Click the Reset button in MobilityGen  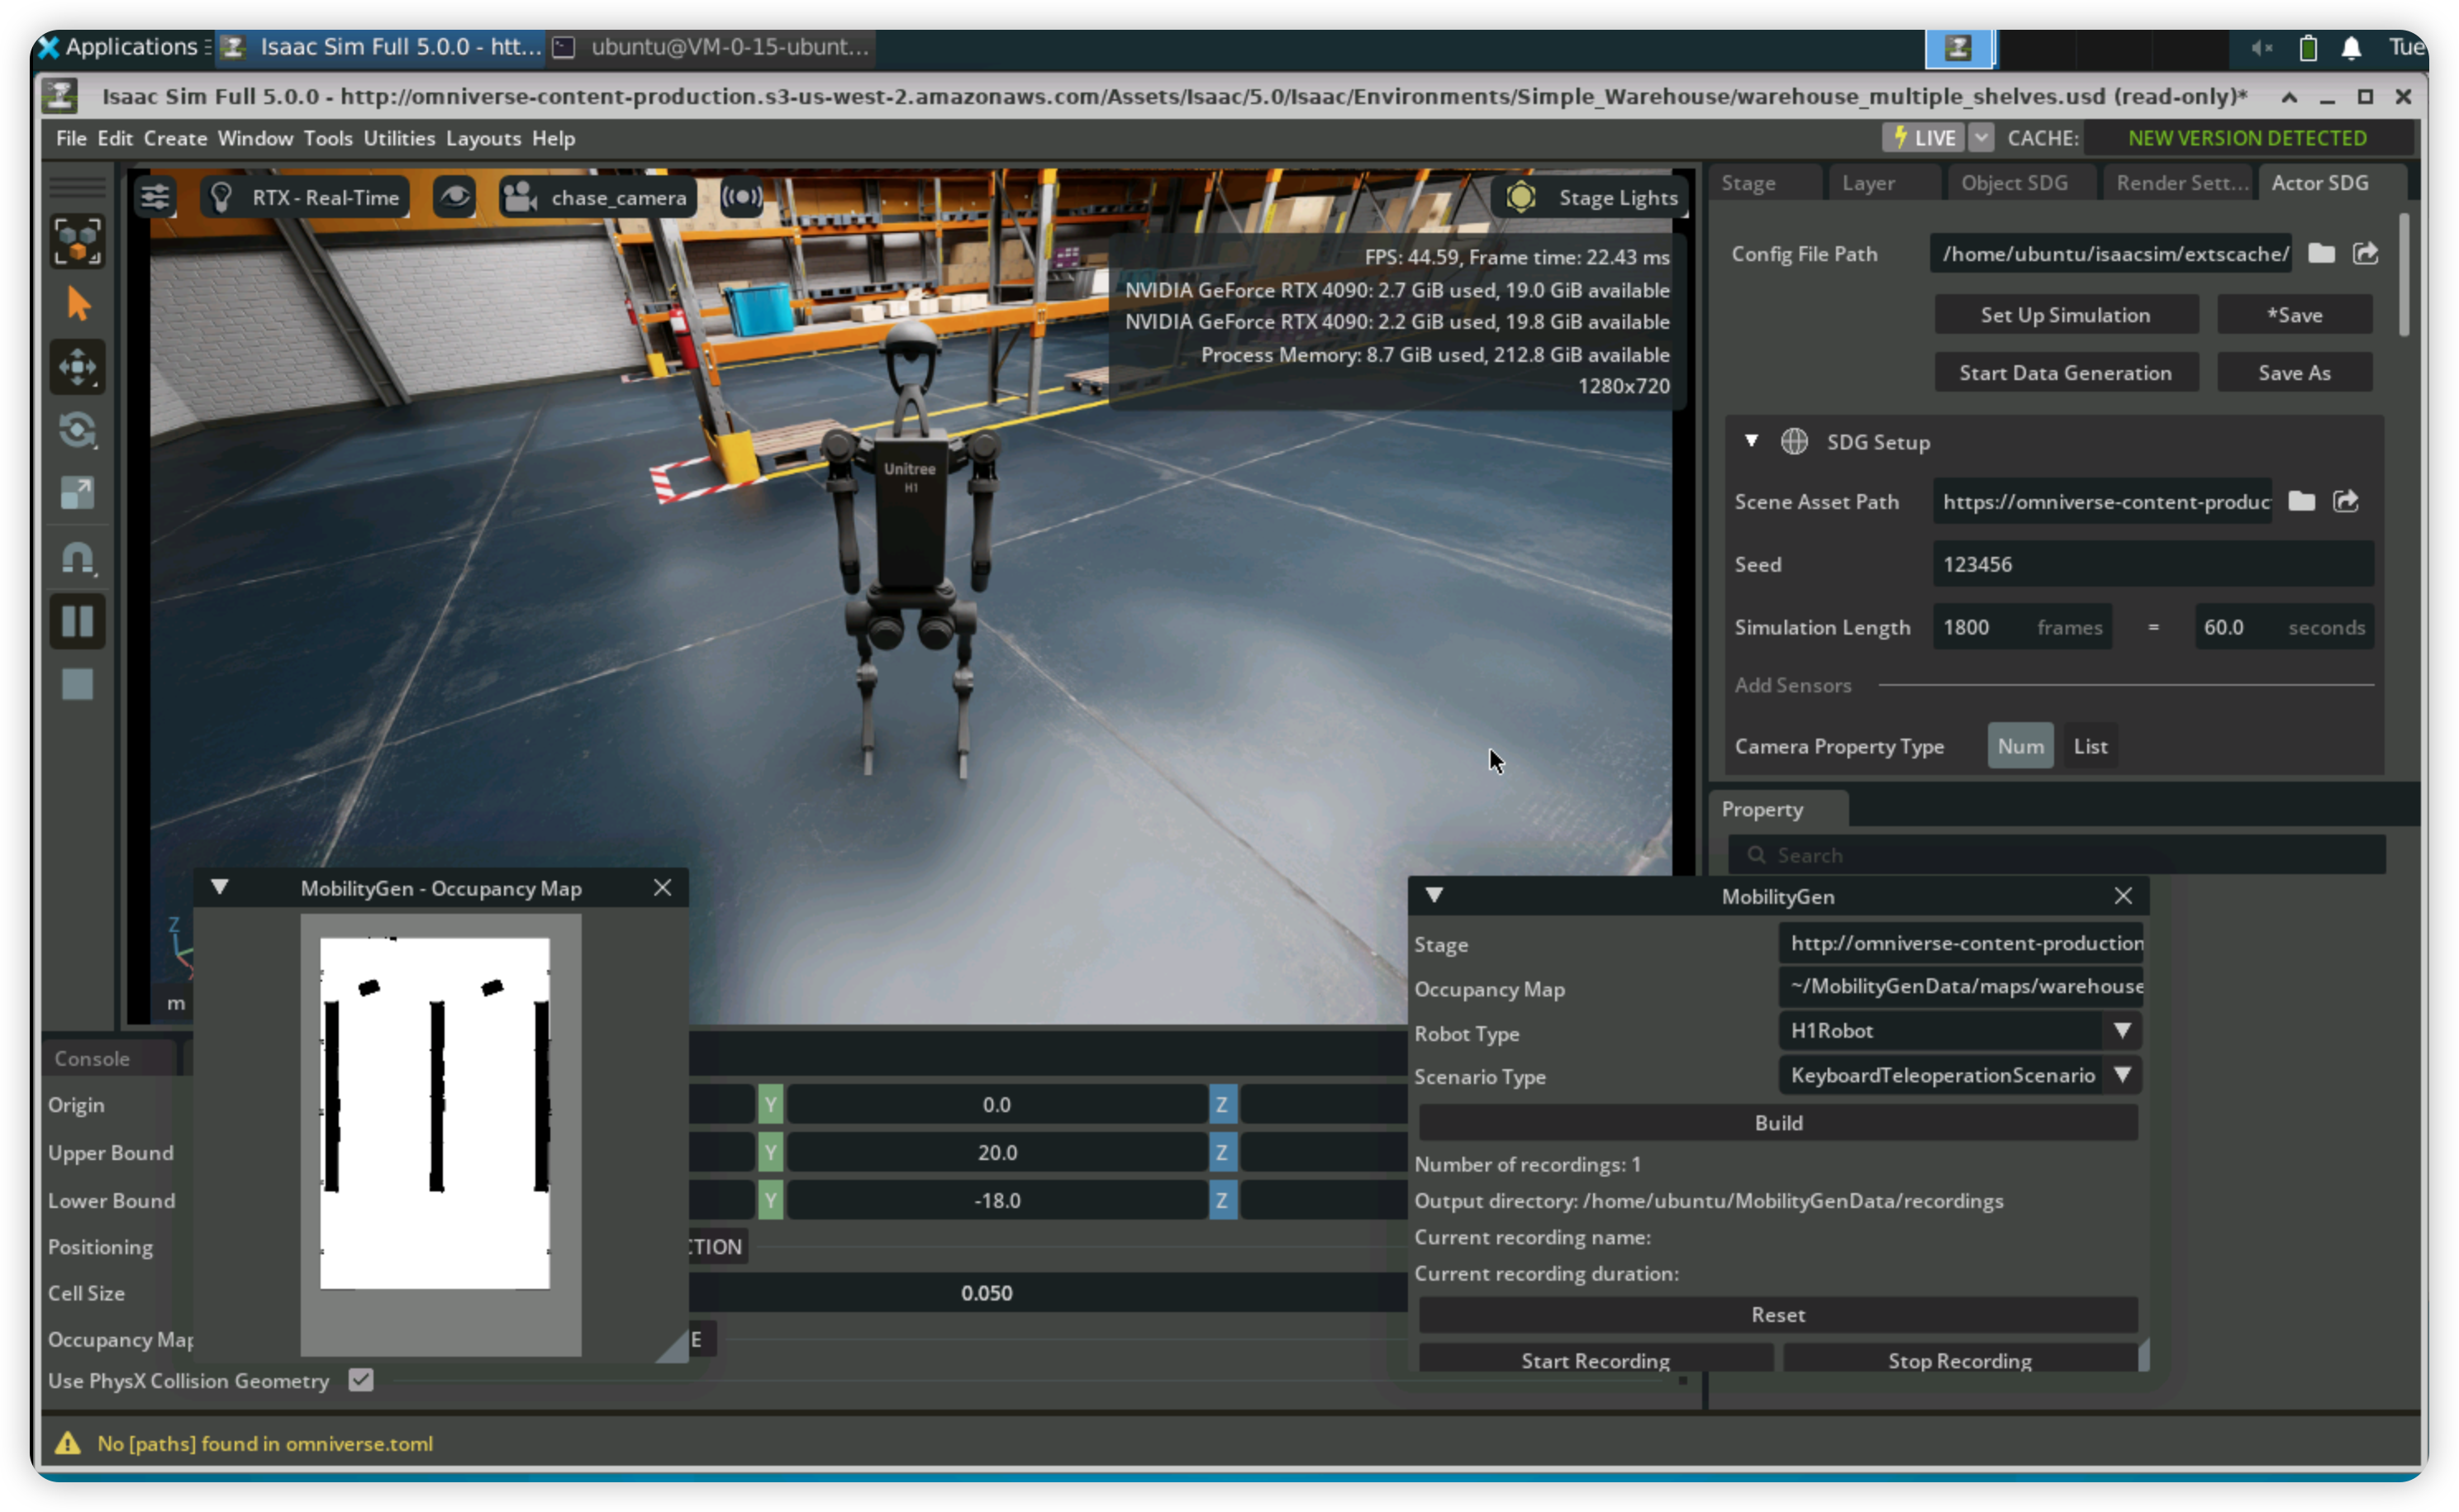coord(1778,1315)
